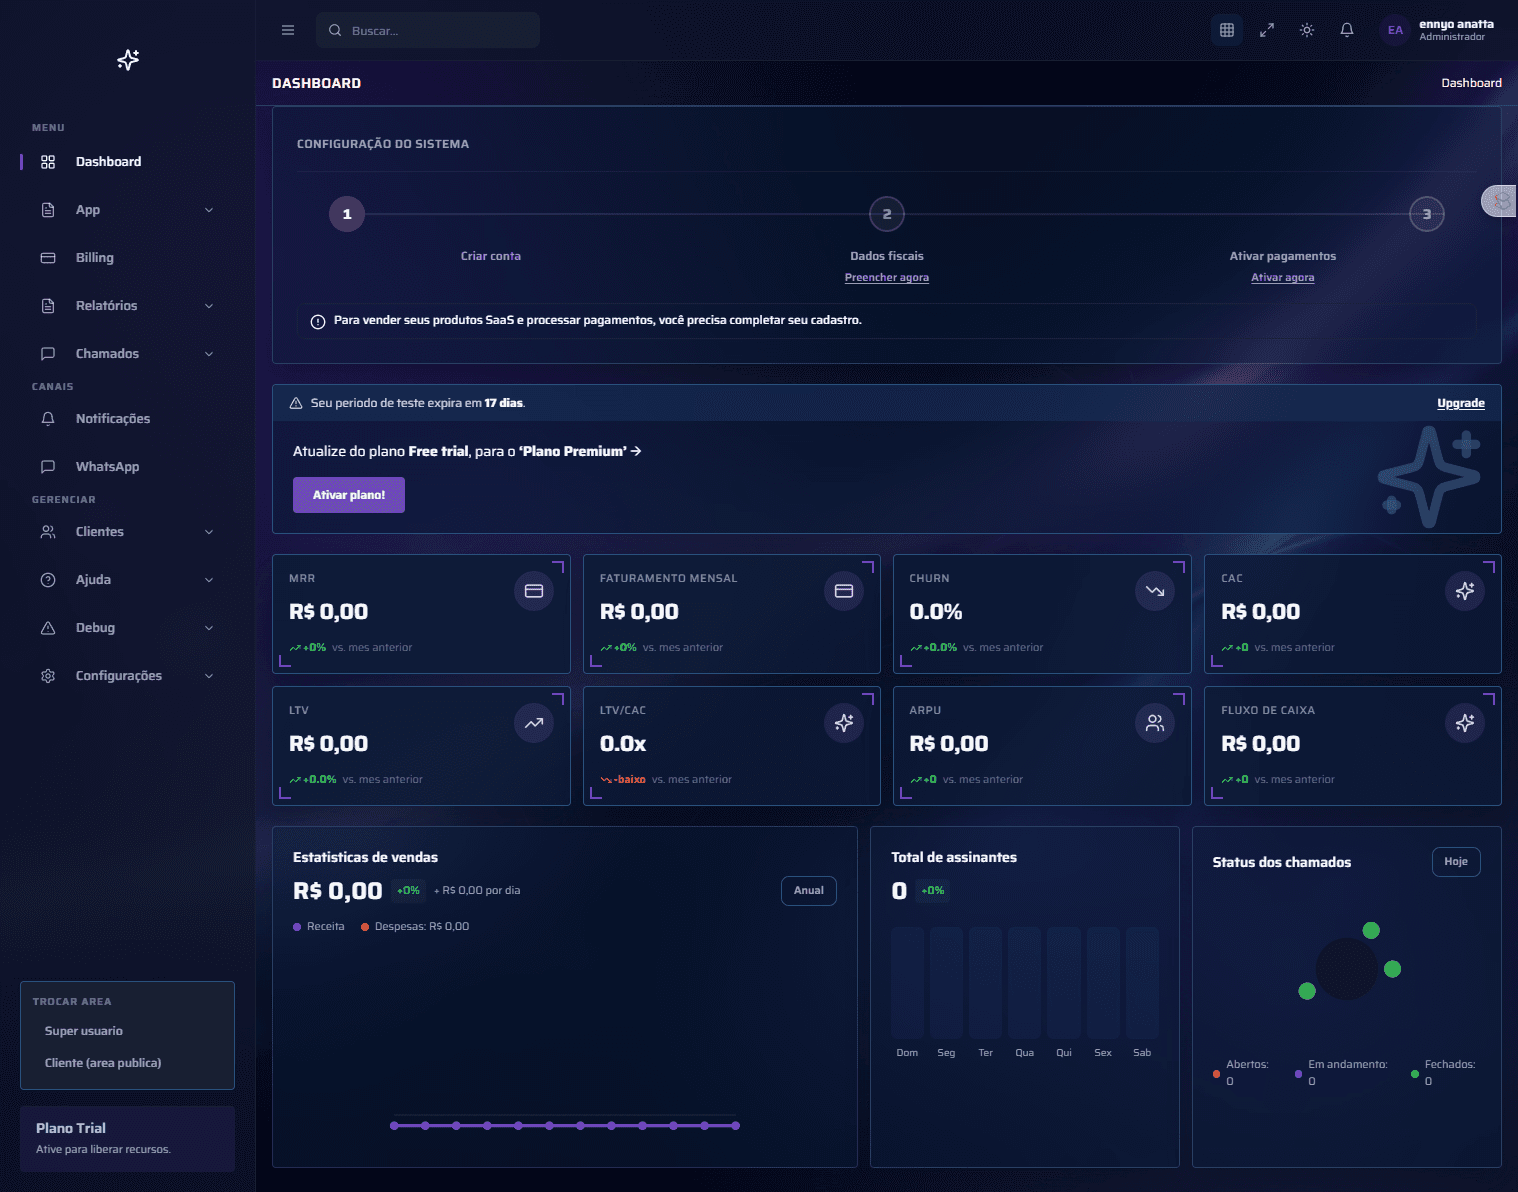Click the MRR card credit-card icon

point(534,591)
